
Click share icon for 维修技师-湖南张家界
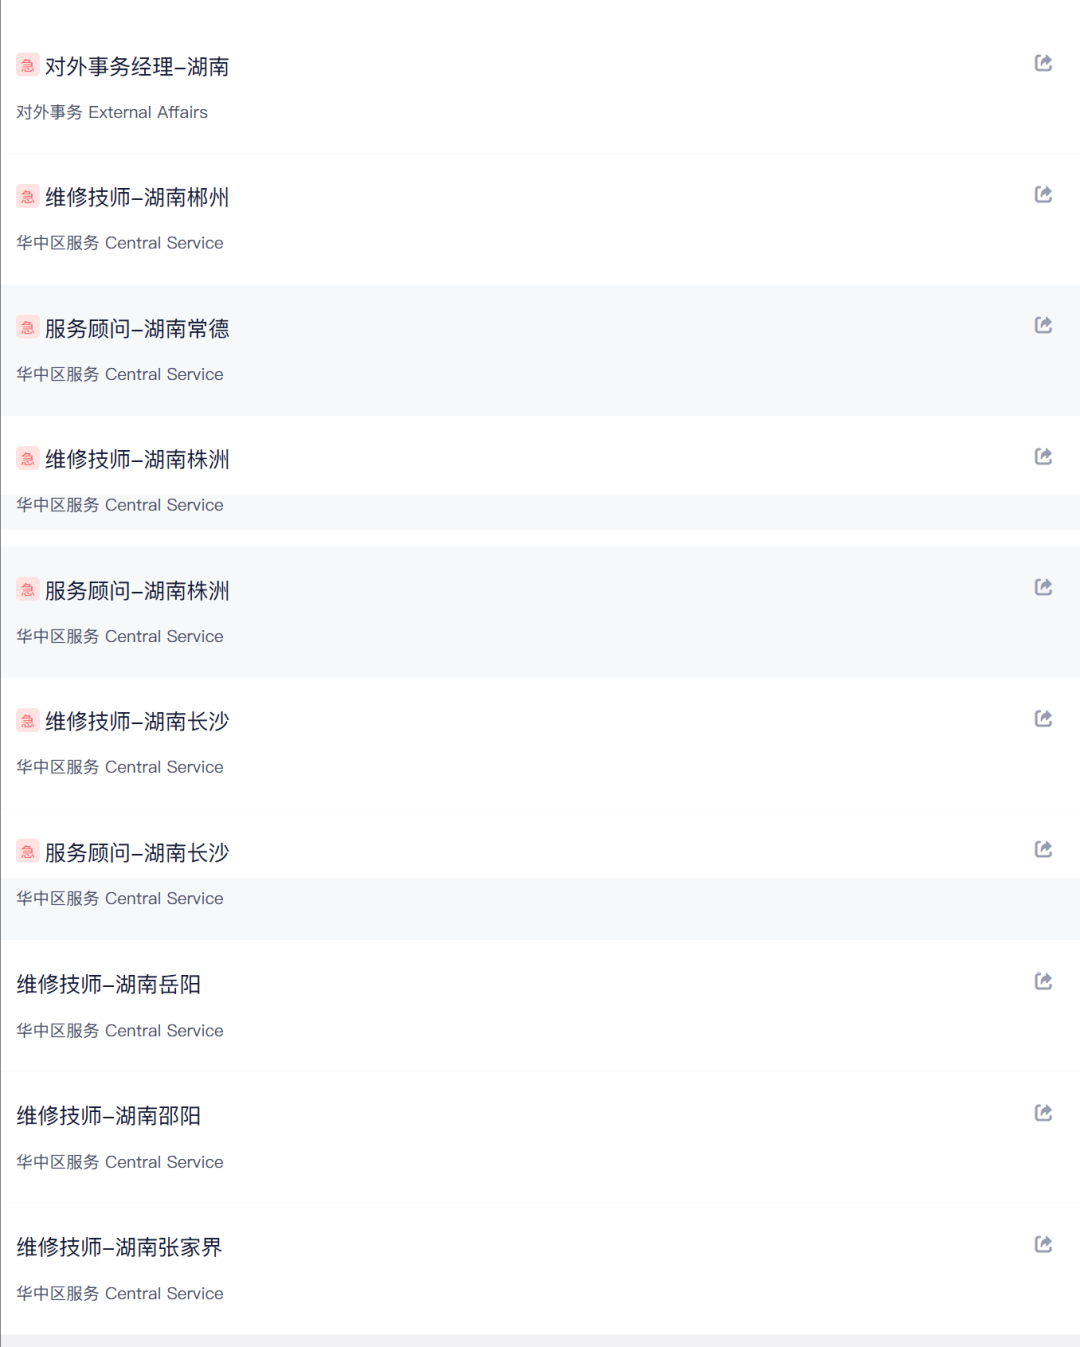click(1043, 1244)
